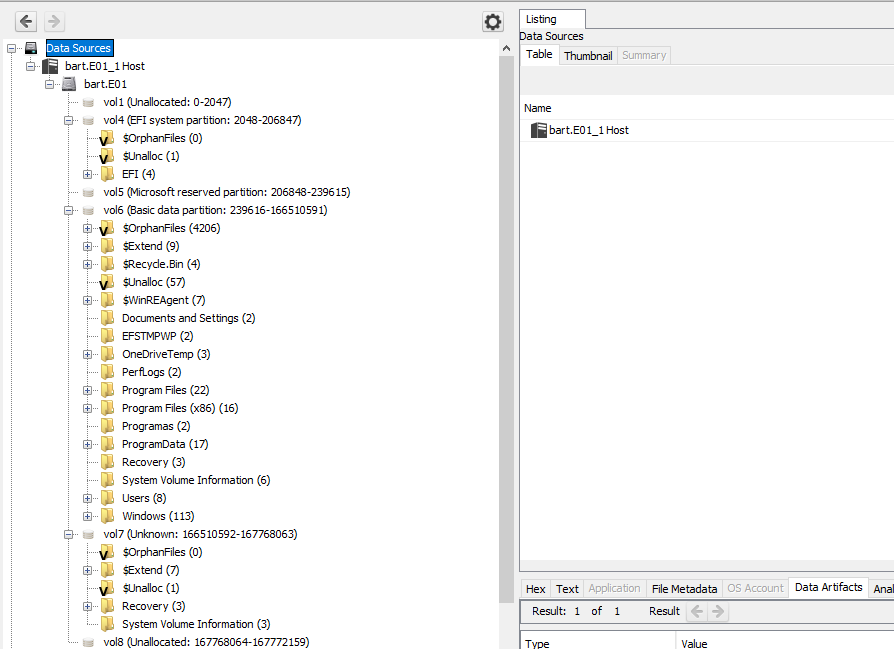Open the File Metadata tab
This screenshot has height=649, width=894.
tap(684, 589)
